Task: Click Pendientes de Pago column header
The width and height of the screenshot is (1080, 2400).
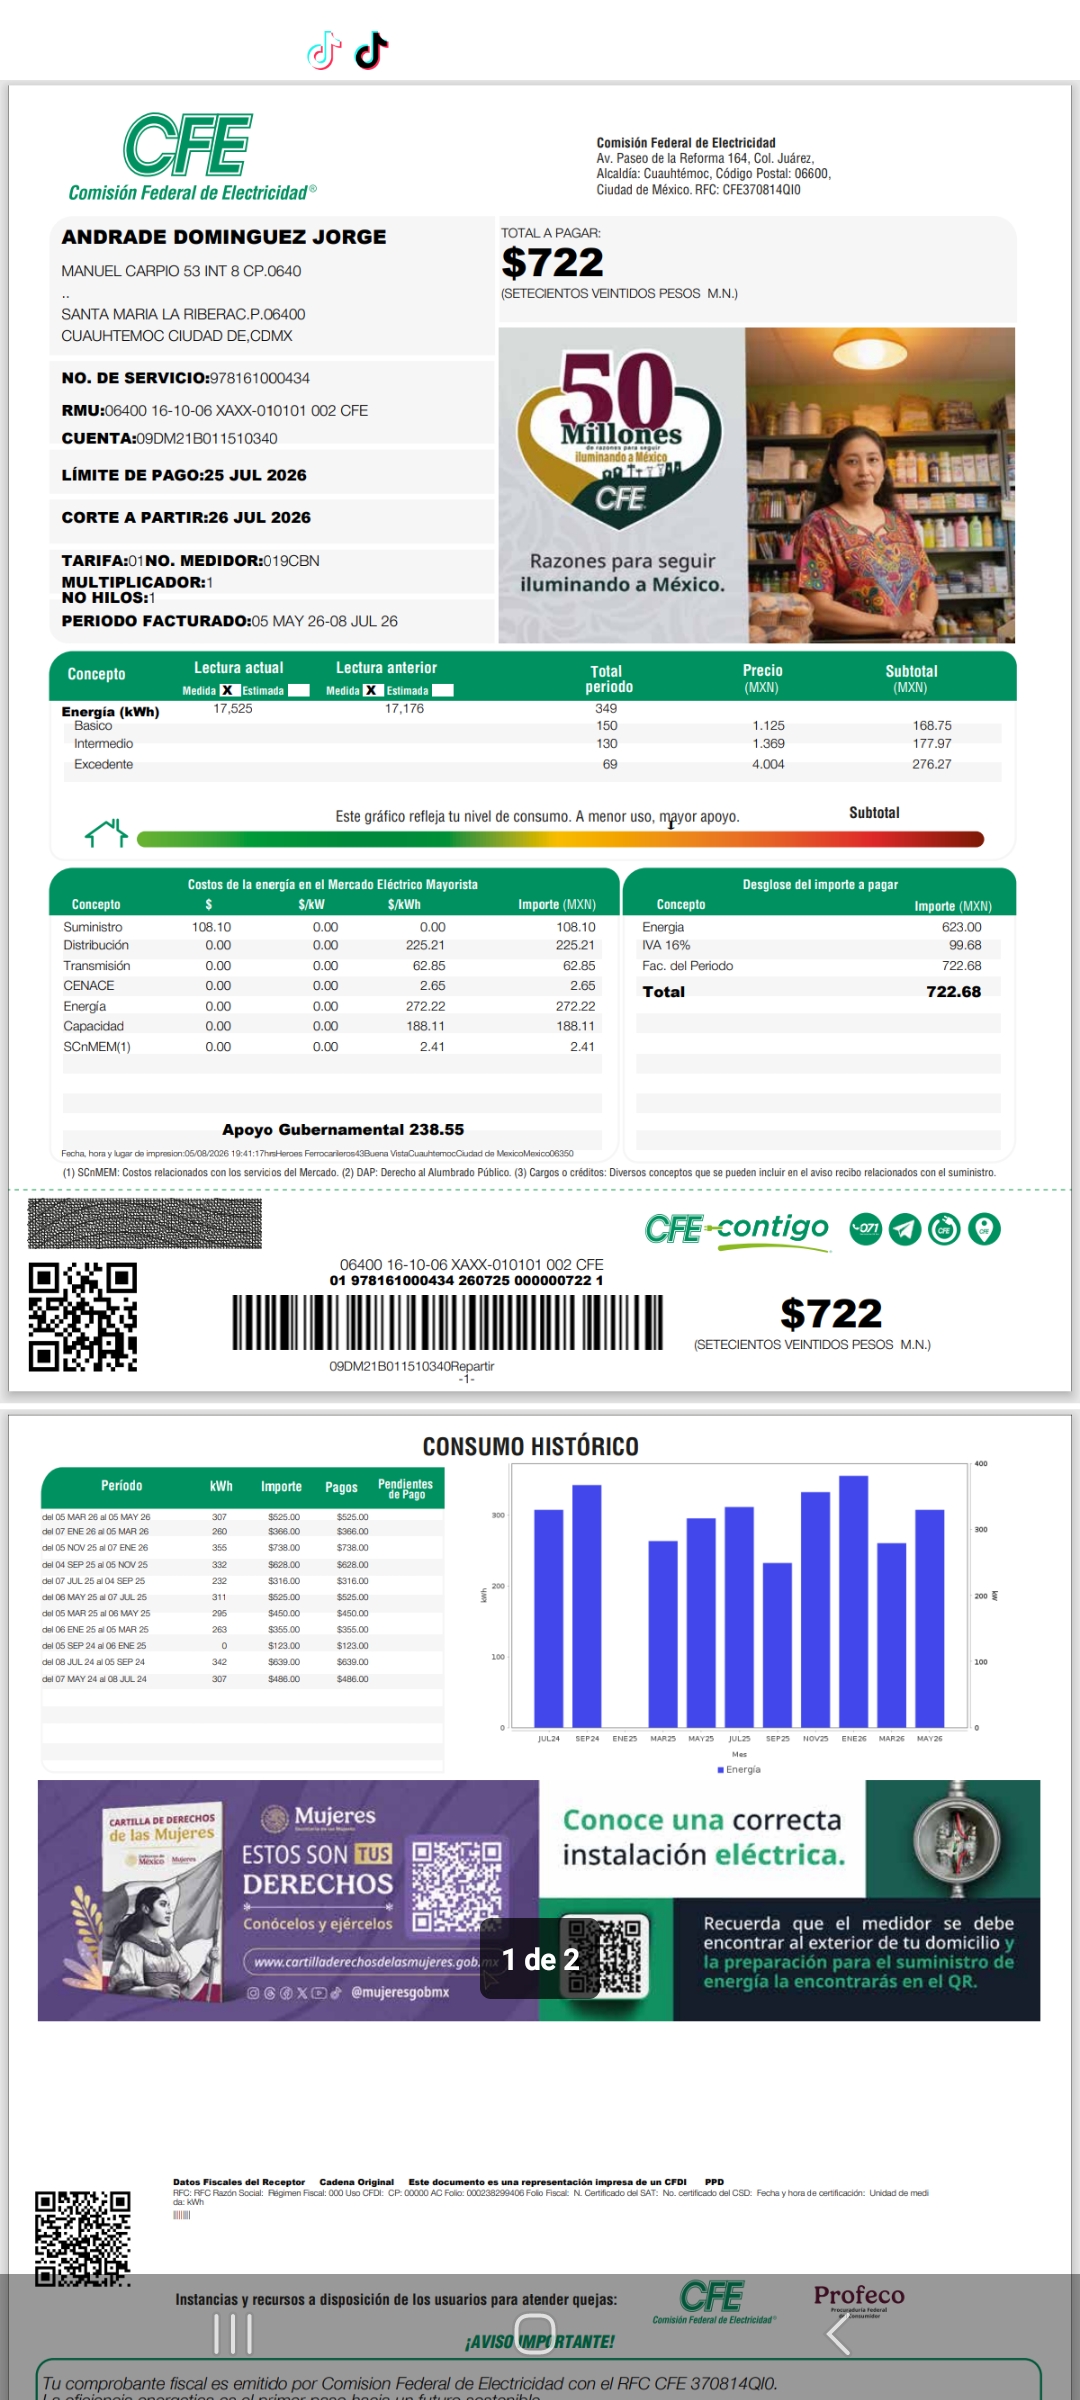Action: point(406,1489)
